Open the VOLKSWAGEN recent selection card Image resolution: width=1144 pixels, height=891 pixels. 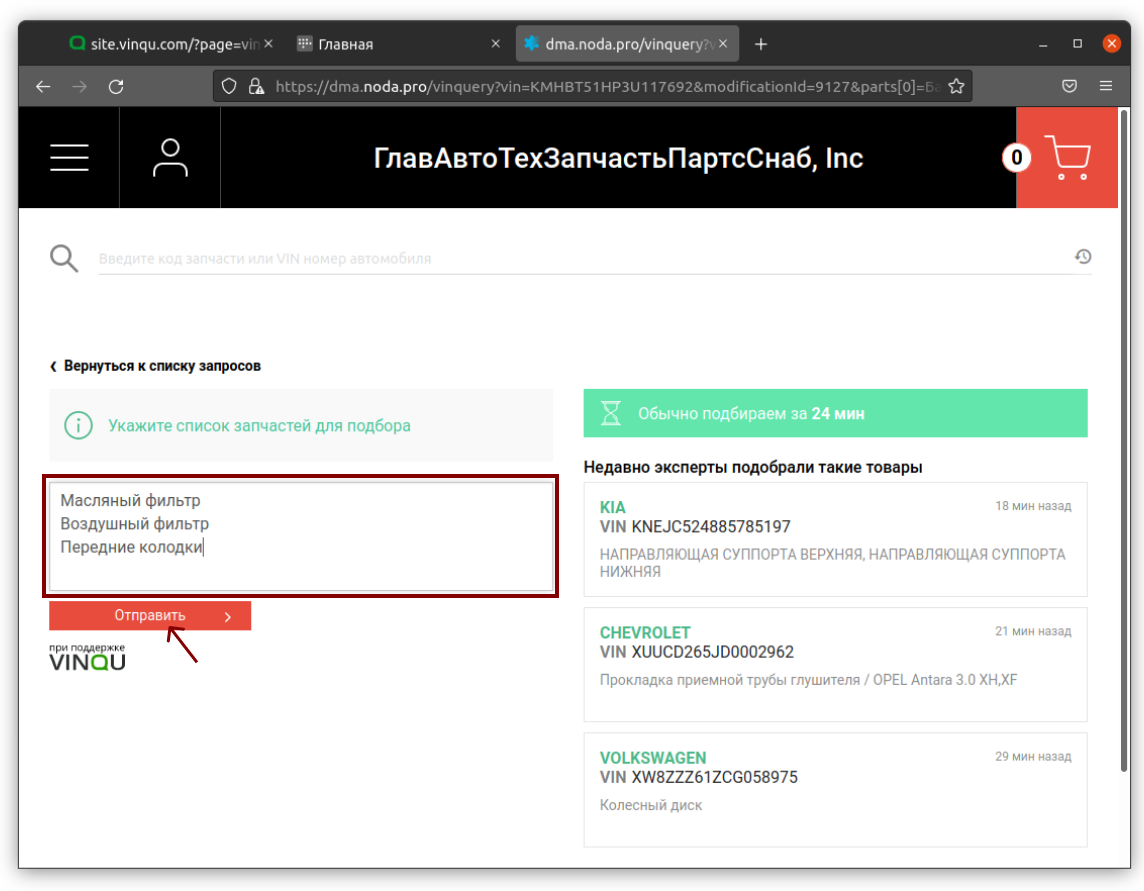(x=835, y=789)
